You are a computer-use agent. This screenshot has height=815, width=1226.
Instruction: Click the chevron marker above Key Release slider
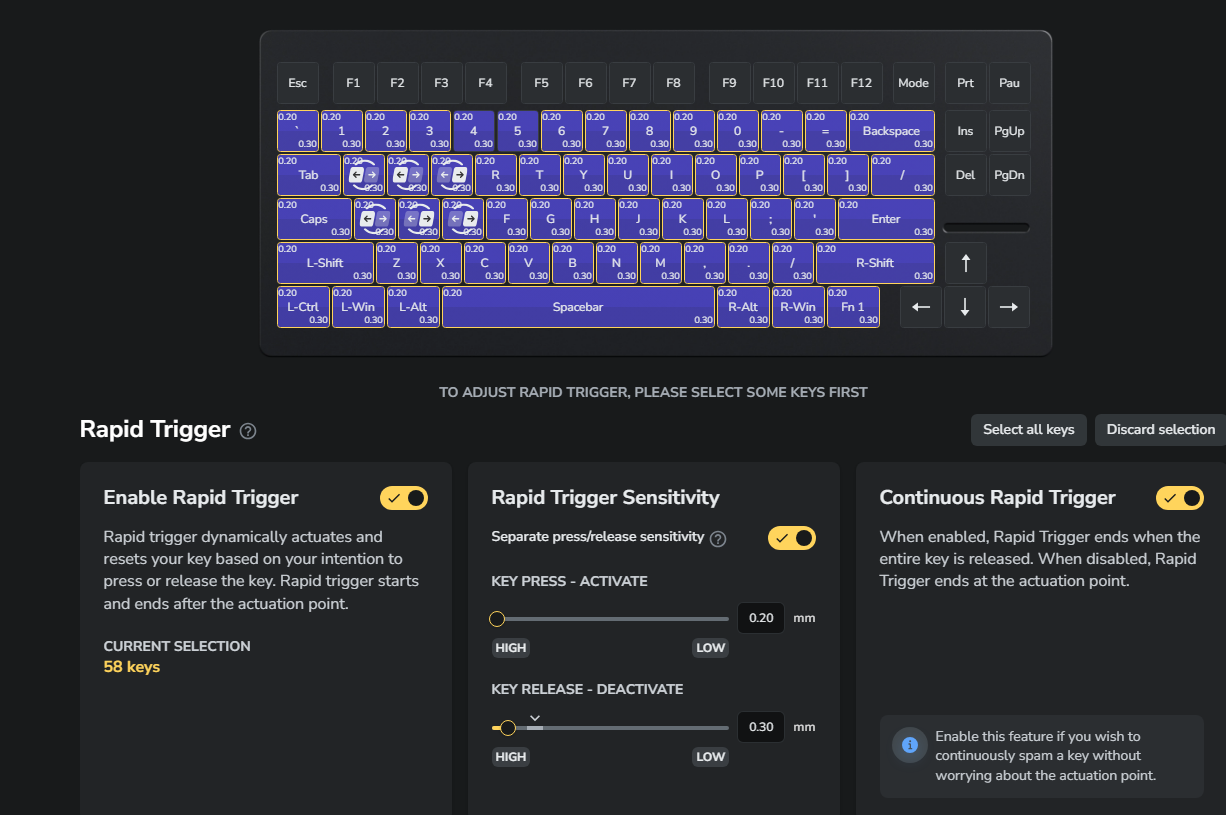point(535,717)
